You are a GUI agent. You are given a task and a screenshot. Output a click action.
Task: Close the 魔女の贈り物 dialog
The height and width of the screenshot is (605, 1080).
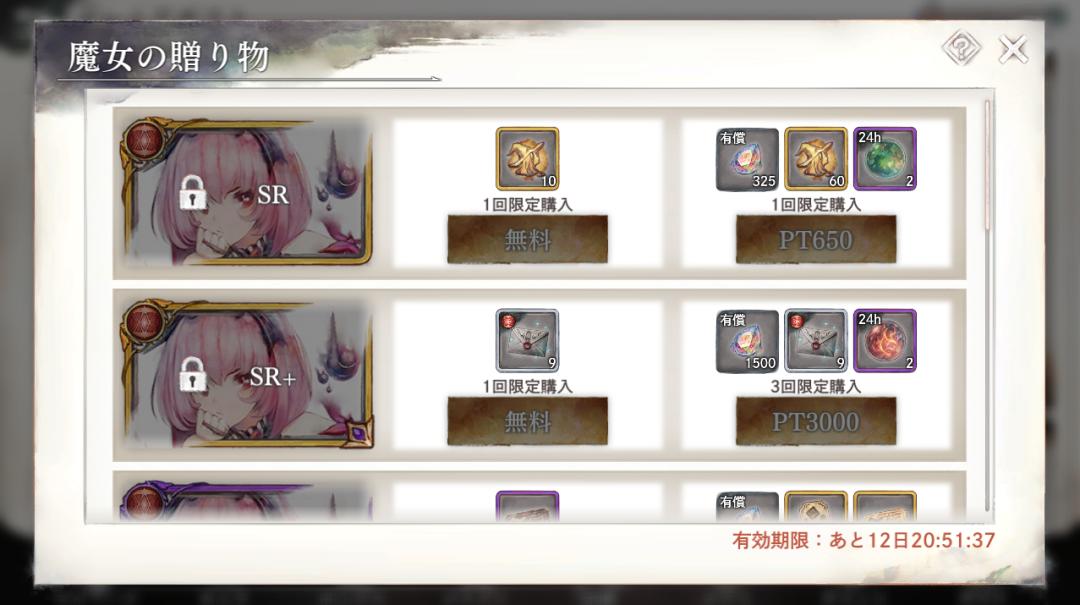[1013, 50]
